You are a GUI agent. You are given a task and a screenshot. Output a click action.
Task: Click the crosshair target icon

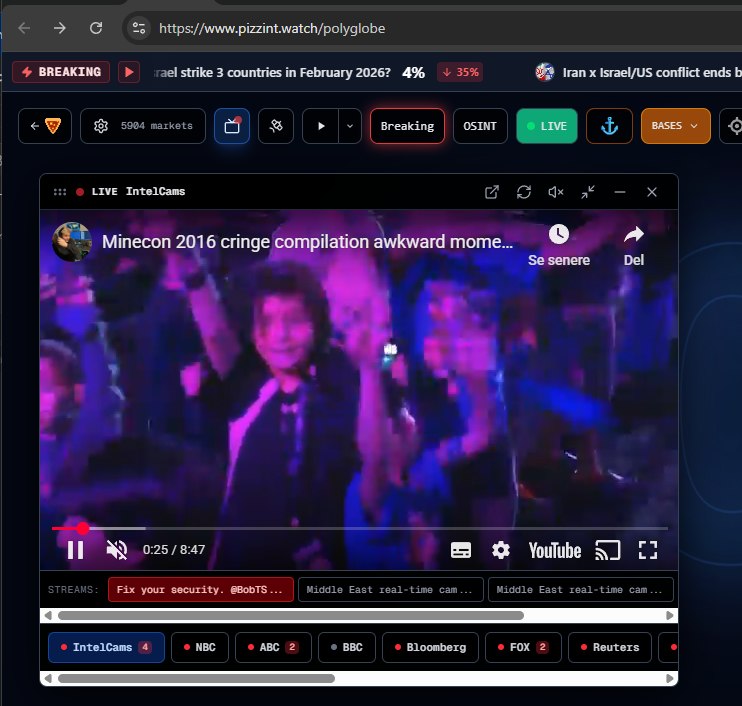[x=734, y=126]
